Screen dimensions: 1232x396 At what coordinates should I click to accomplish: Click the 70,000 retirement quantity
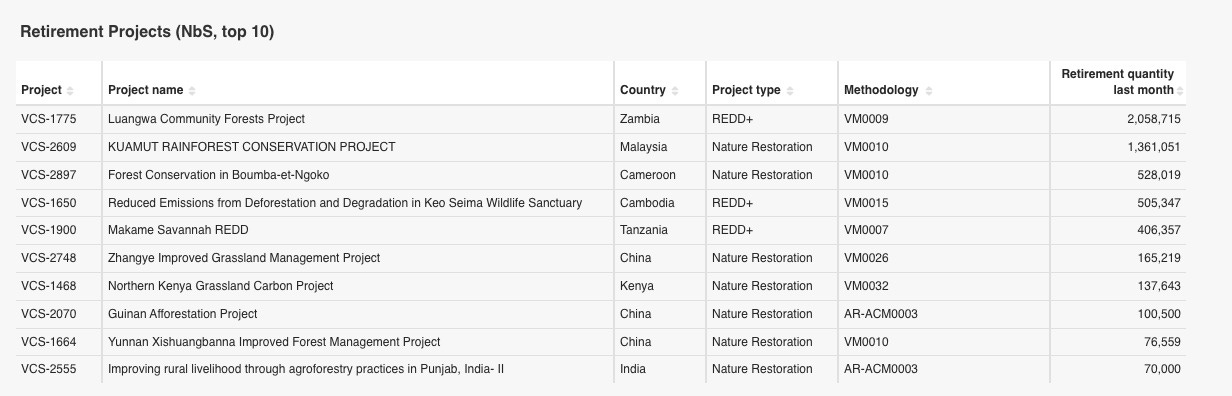pyautogui.click(x=1163, y=369)
